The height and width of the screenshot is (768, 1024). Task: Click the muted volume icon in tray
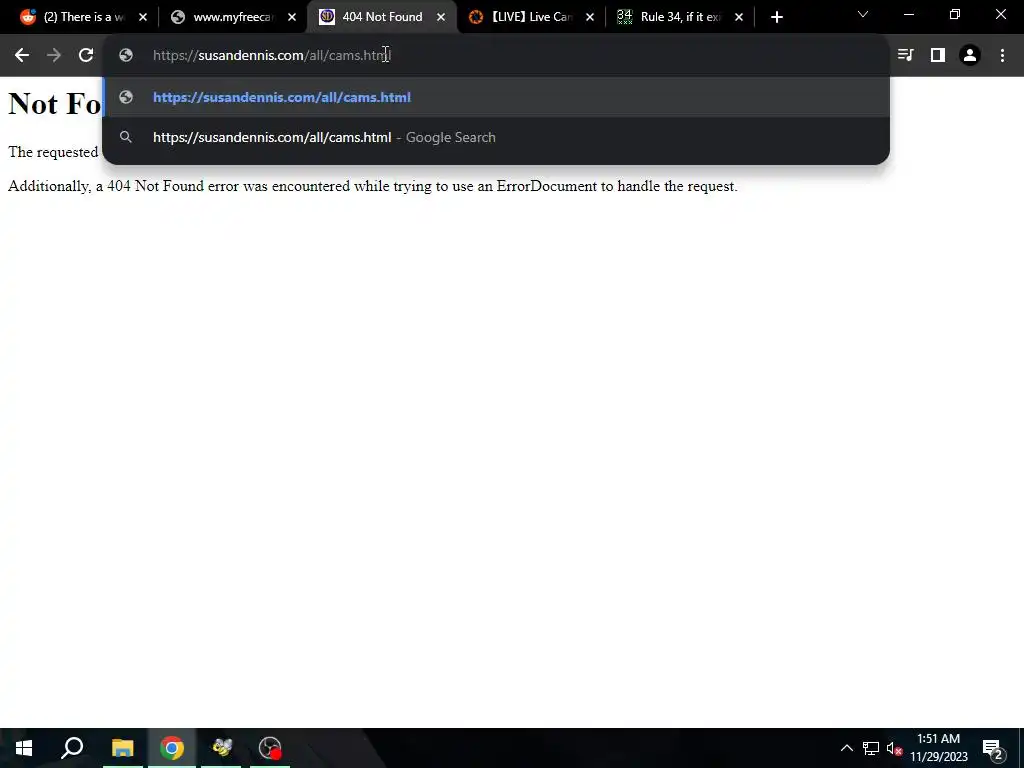[x=894, y=748]
